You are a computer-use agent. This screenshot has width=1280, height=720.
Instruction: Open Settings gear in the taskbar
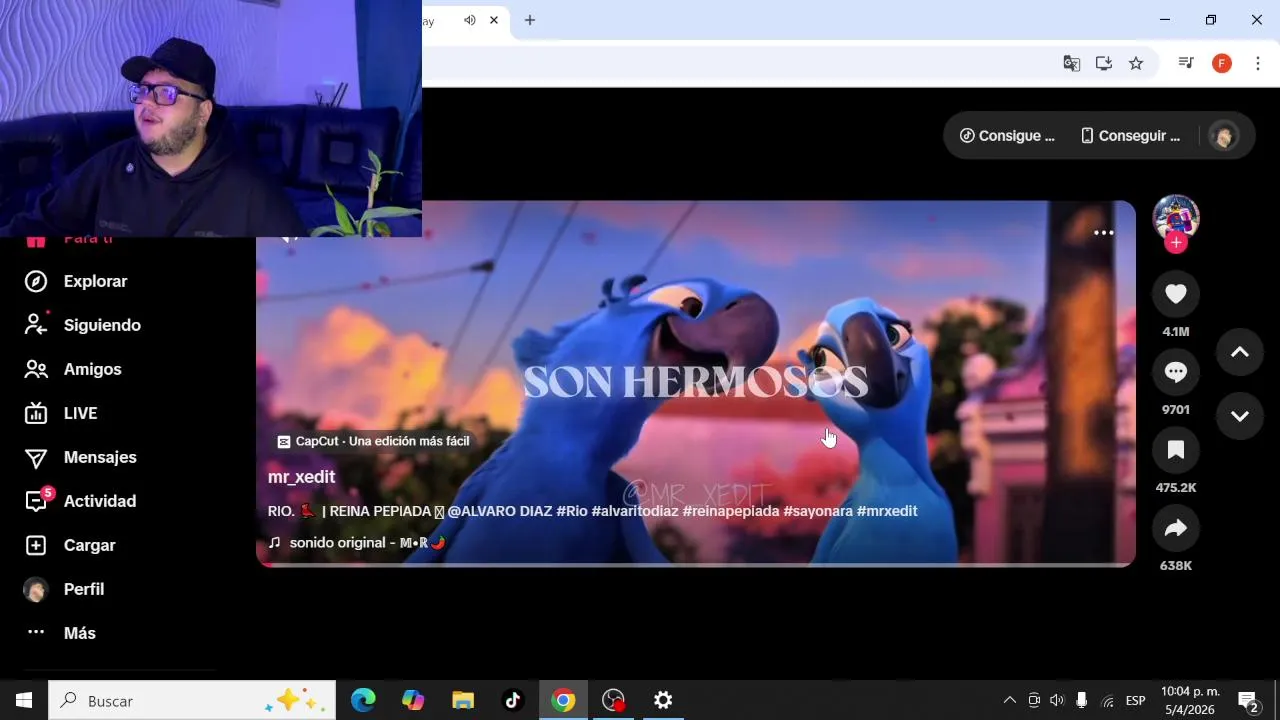tap(663, 700)
